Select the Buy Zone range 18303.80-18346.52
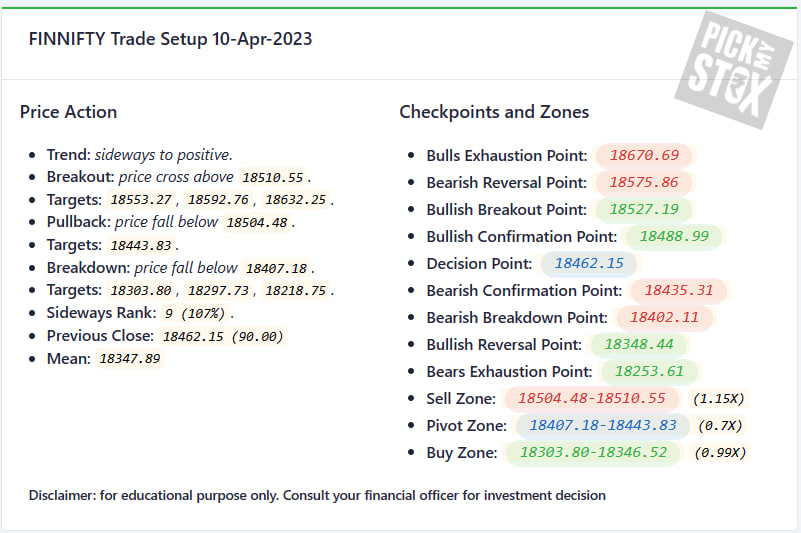The image size is (801, 533). pyautogui.click(x=593, y=453)
